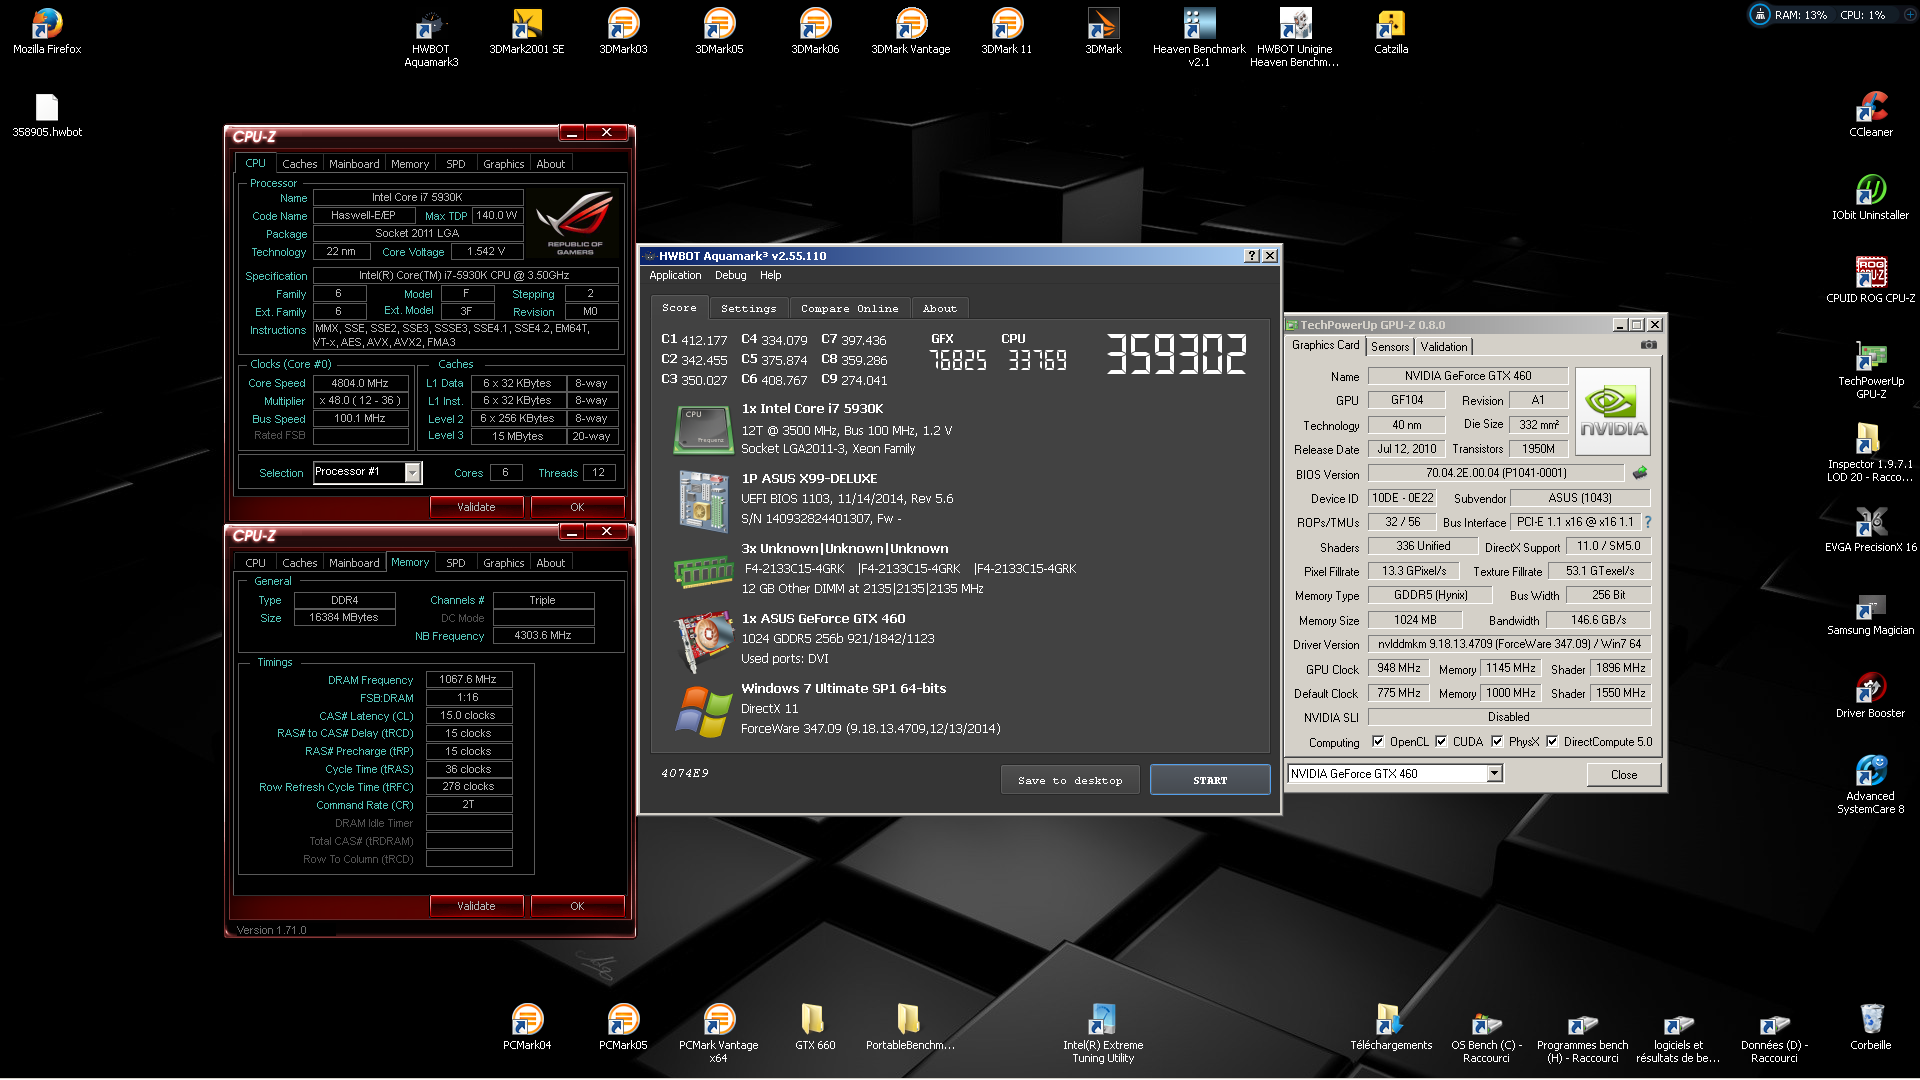The width and height of the screenshot is (1920, 1080).
Task: Launch Intel Extreme Tuning Utility shortcut
Action: coord(1103,1033)
